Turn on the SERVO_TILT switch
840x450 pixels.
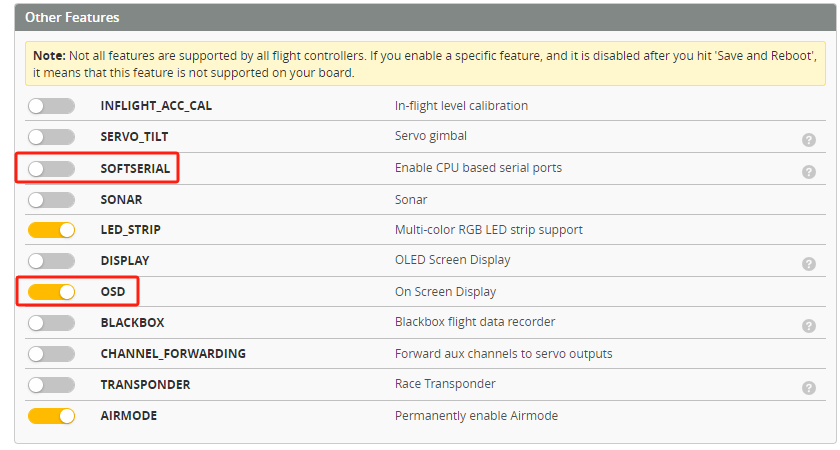point(51,137)
